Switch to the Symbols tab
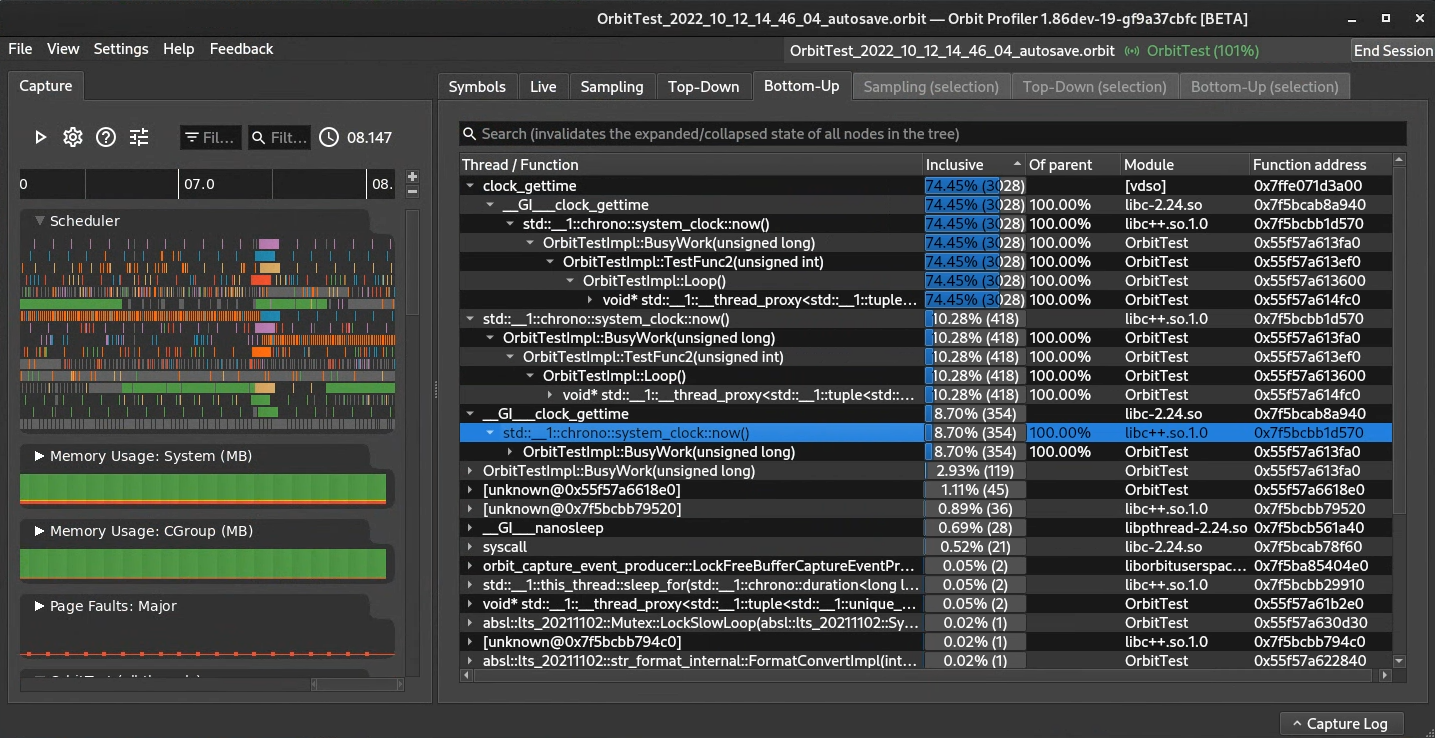The width and height of the screenshot is (1435, 738). tap(477, 87)
